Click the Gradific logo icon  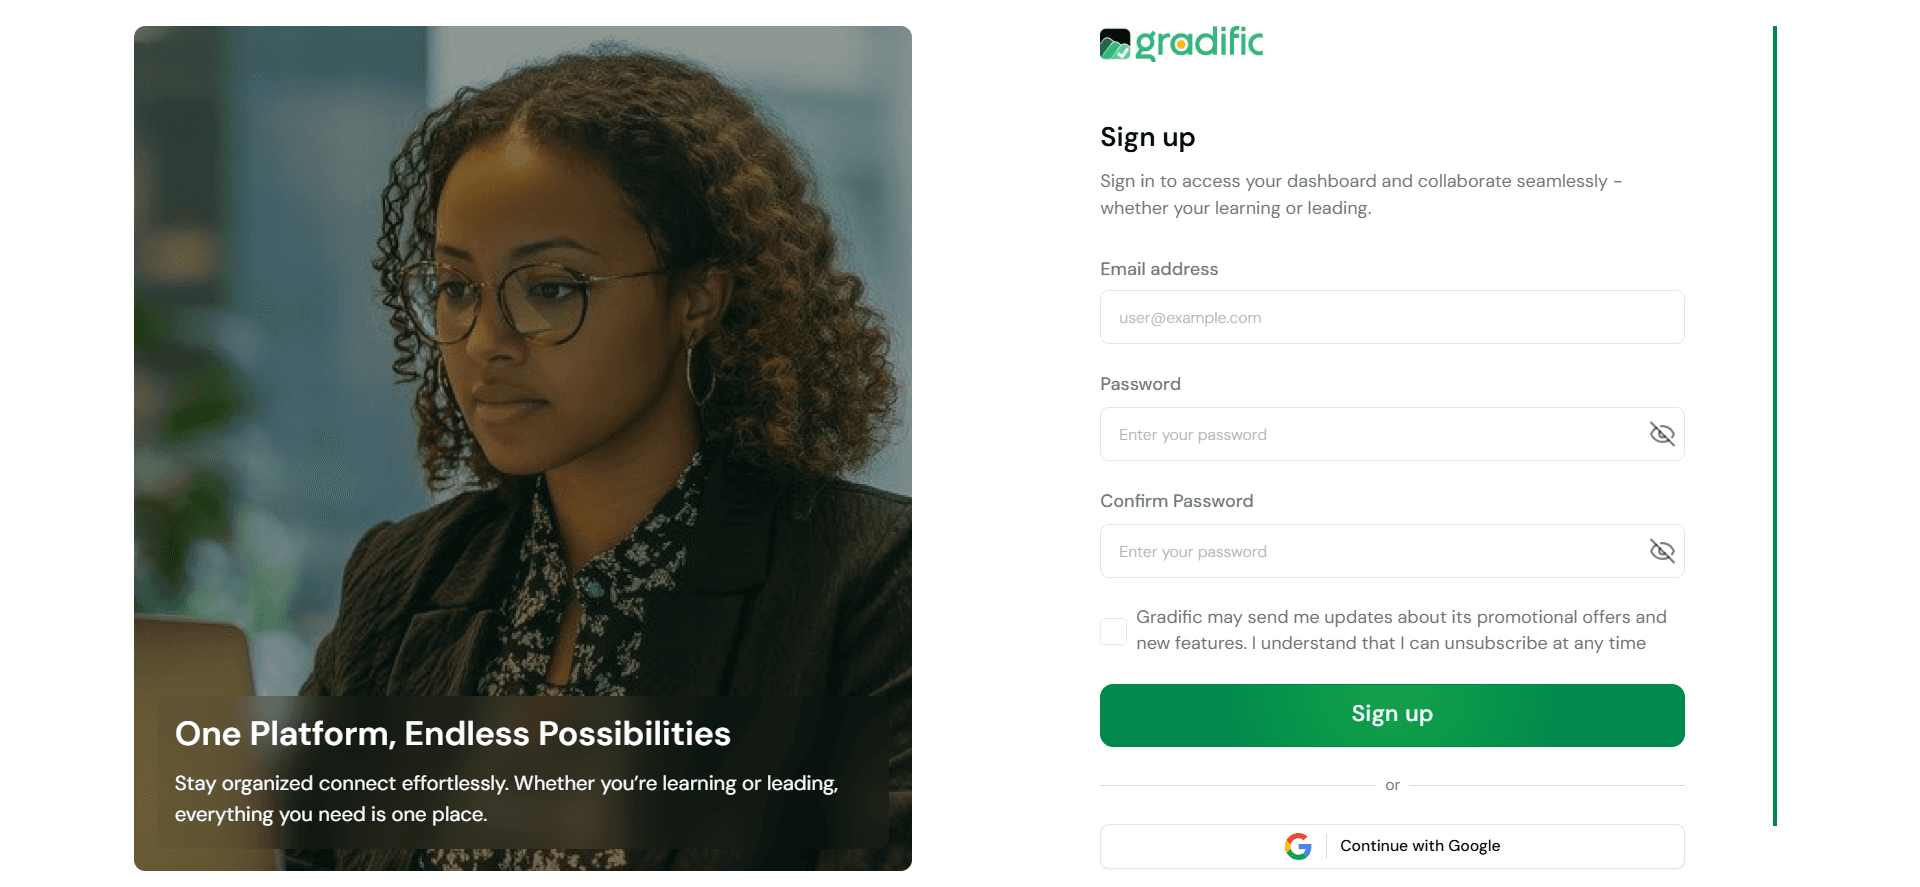pyautogui.click(x=1115, y=44)
